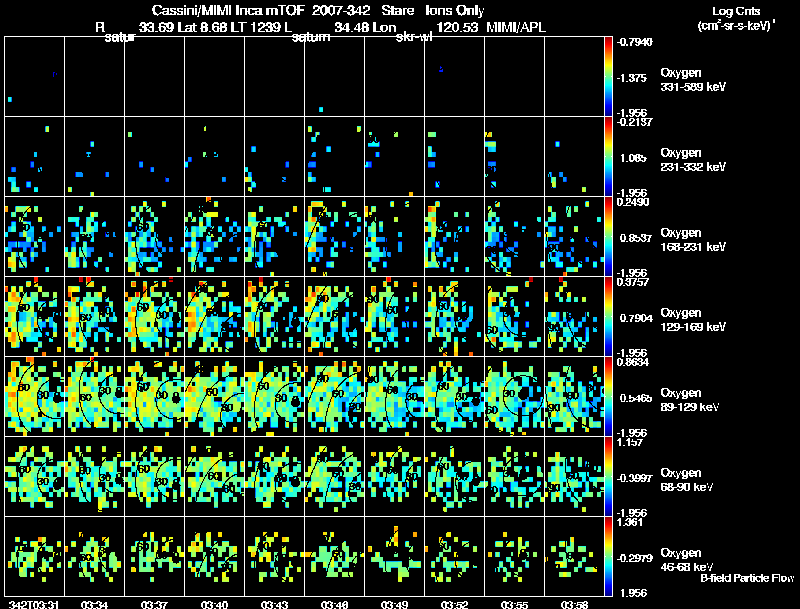Select the color bar beside Oxygen 331-589 keV
This screenshot has height=609, width=800.
click(x=608, y=77)
